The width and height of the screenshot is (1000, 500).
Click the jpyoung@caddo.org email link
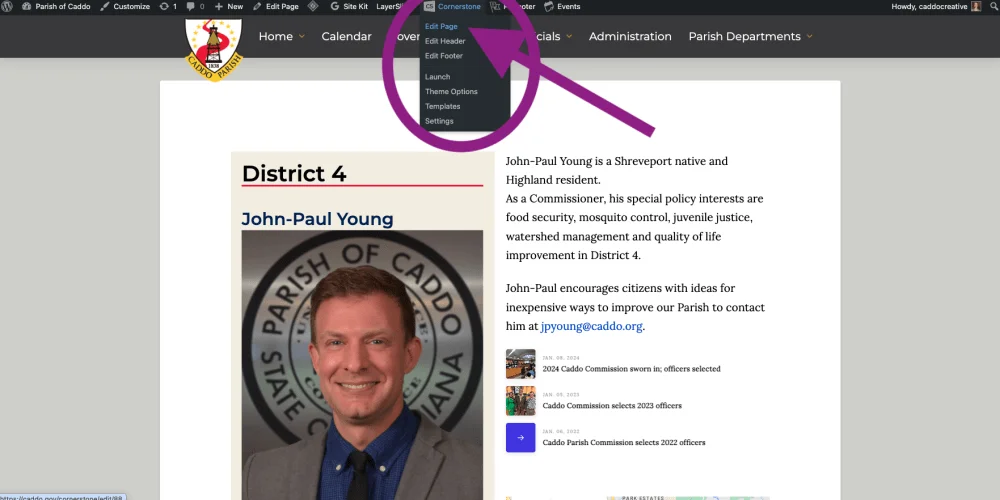tap(591, 326)
